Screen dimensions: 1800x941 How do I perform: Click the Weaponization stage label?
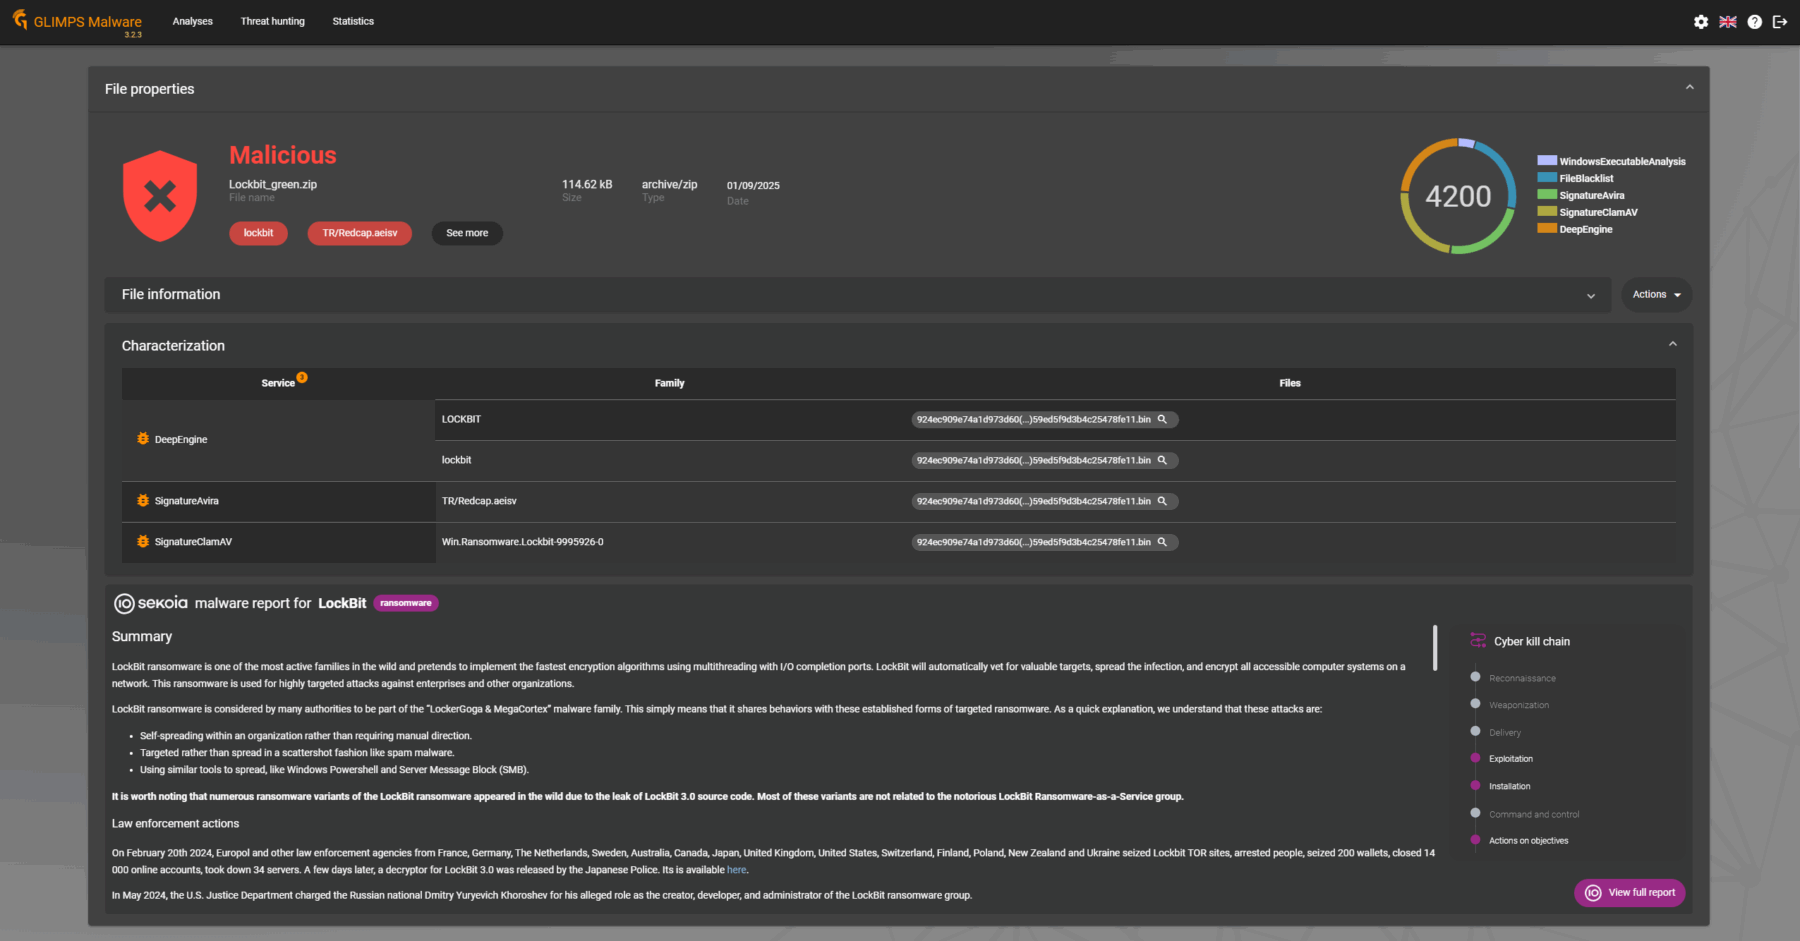click(x=1519, y=705)
